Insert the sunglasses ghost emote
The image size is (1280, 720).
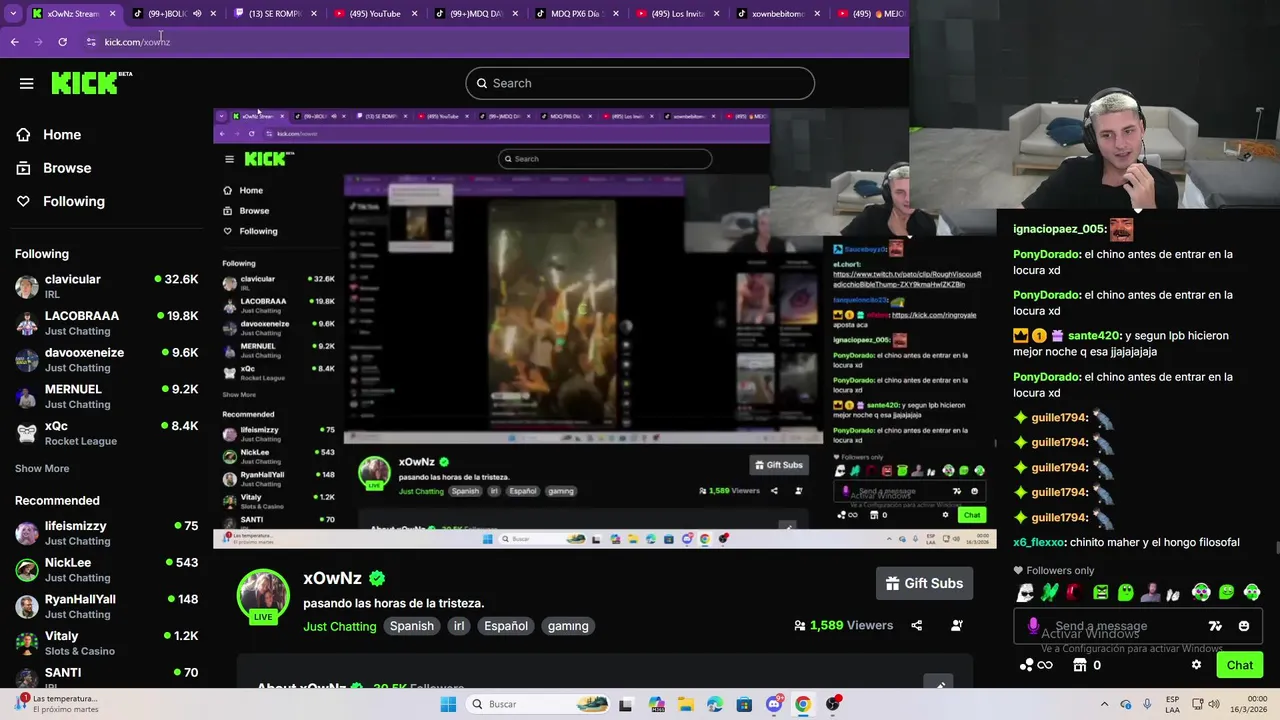tap(1025, 592)
